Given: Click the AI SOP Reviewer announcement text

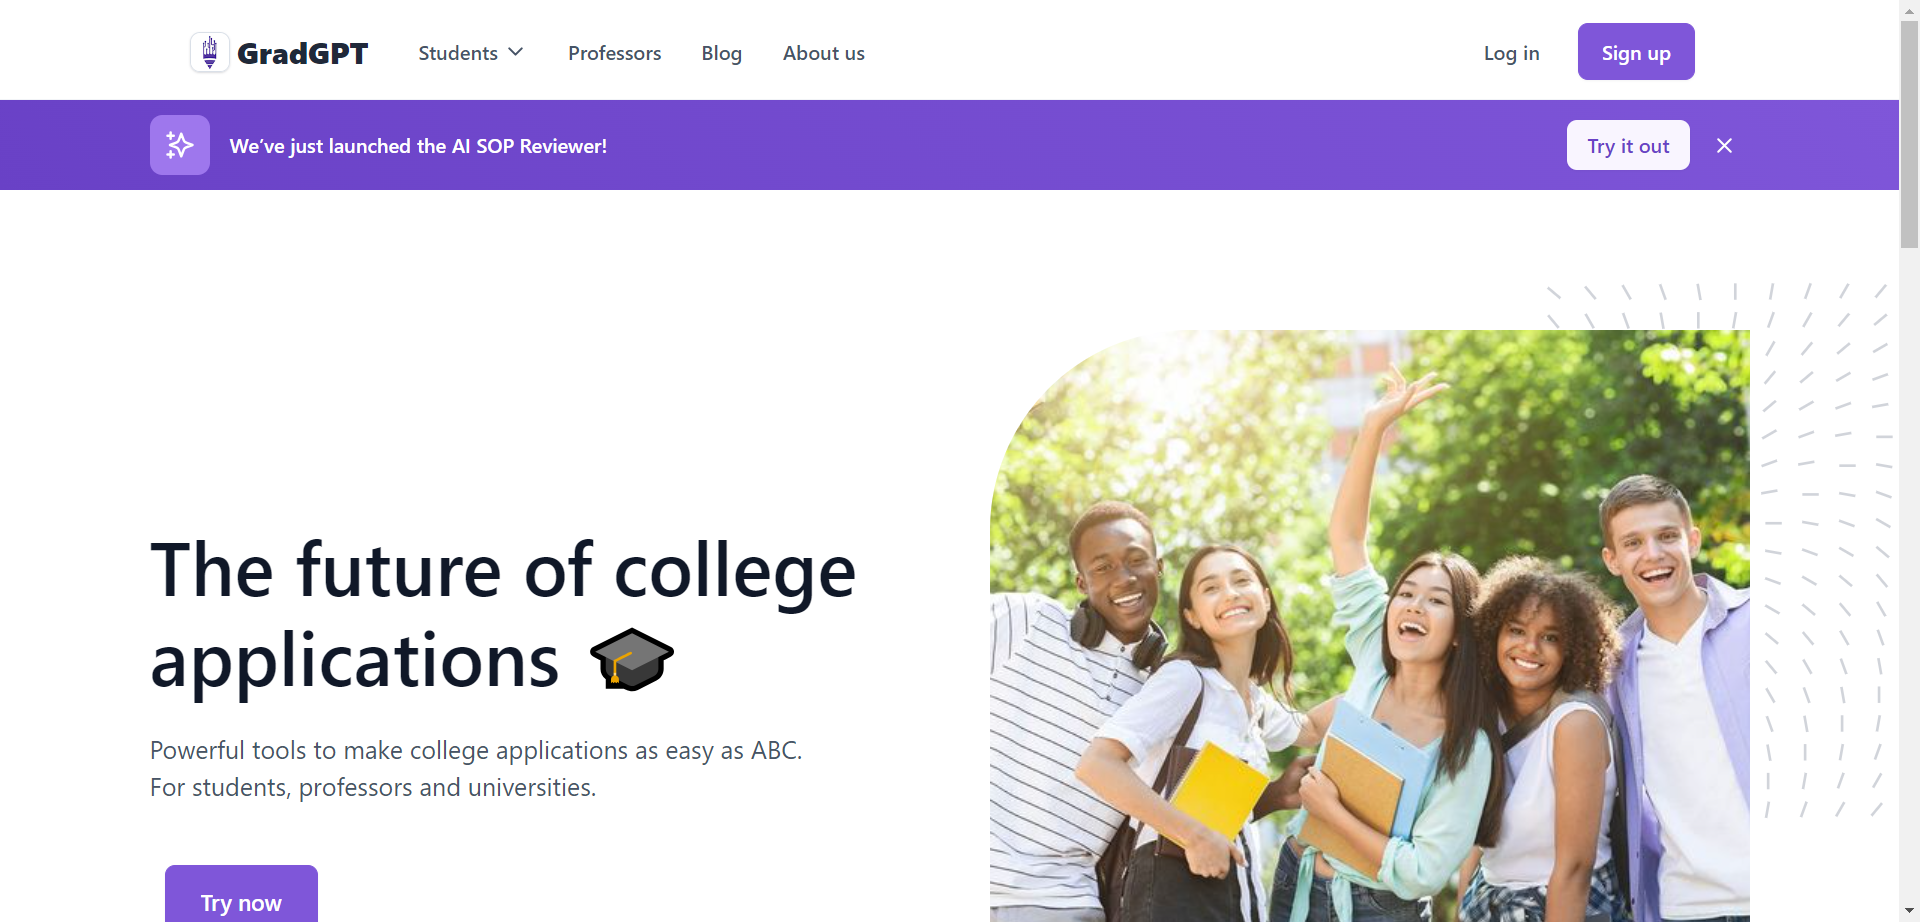Looking at the screenshot, I should (418, 146).
